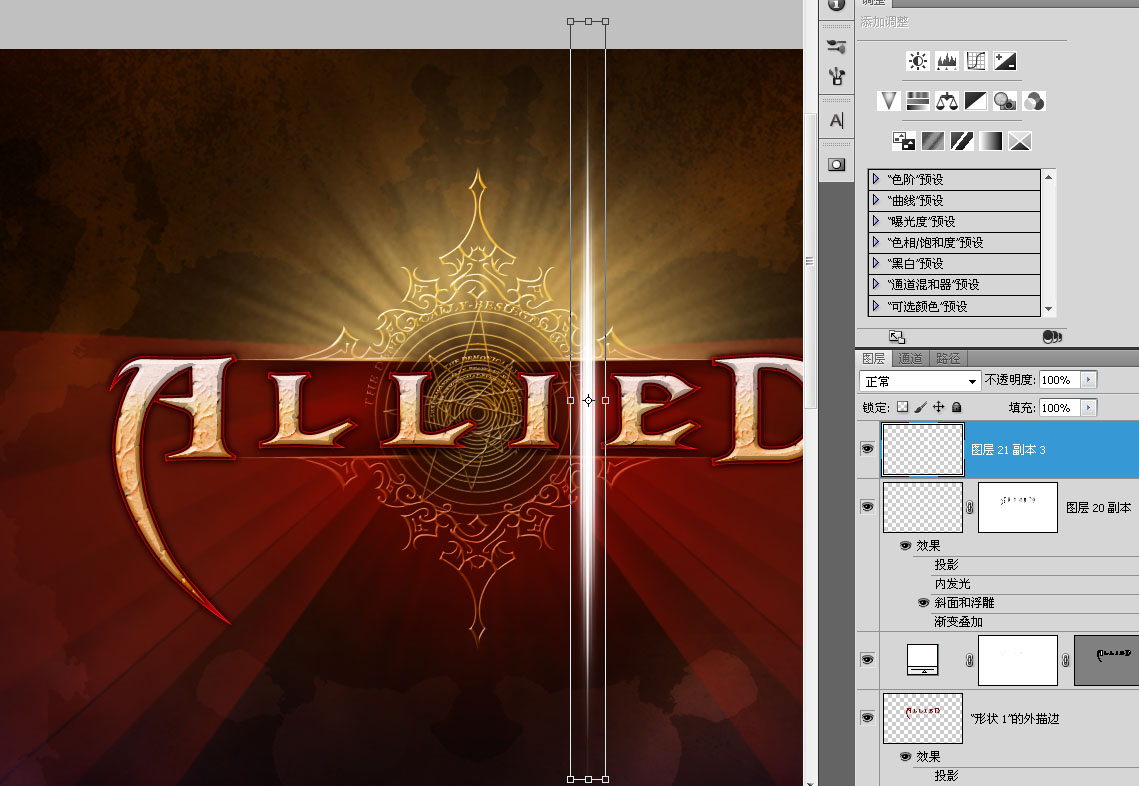Toggle visibility of 斜面和浮雕 effect
The image size is (1139, 786).
click(923, 602)
